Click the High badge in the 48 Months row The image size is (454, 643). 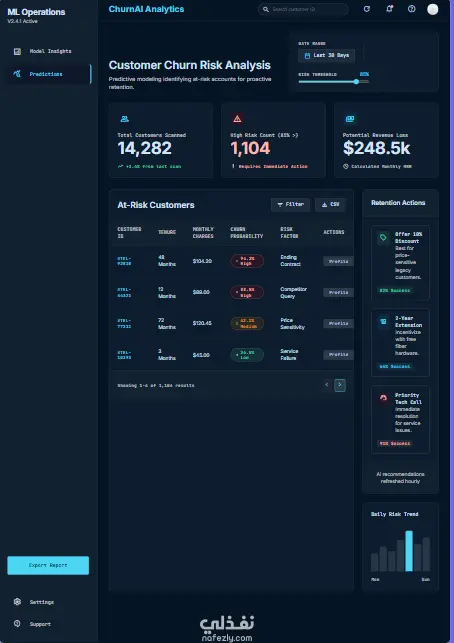click(x=247, y=261)
